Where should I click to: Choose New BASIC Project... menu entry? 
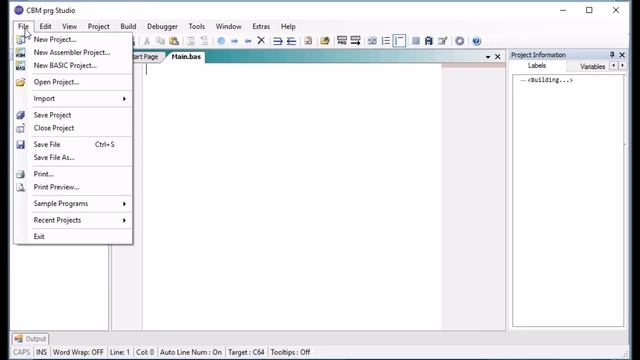point(65,65)
